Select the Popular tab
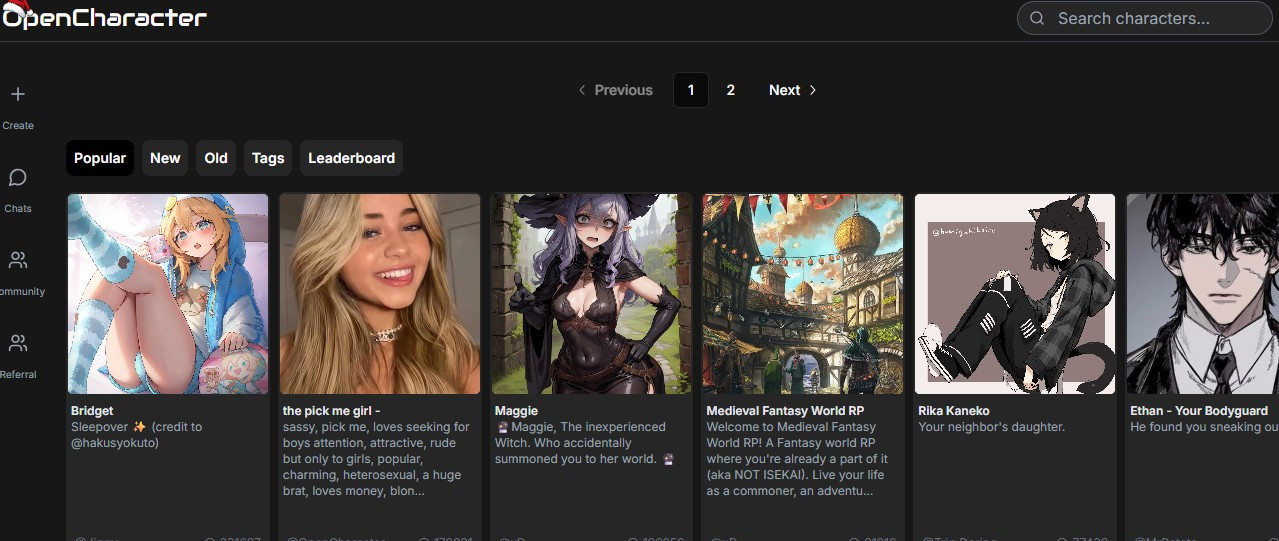This screenshot has width=1279, height=541. (100, 158)
